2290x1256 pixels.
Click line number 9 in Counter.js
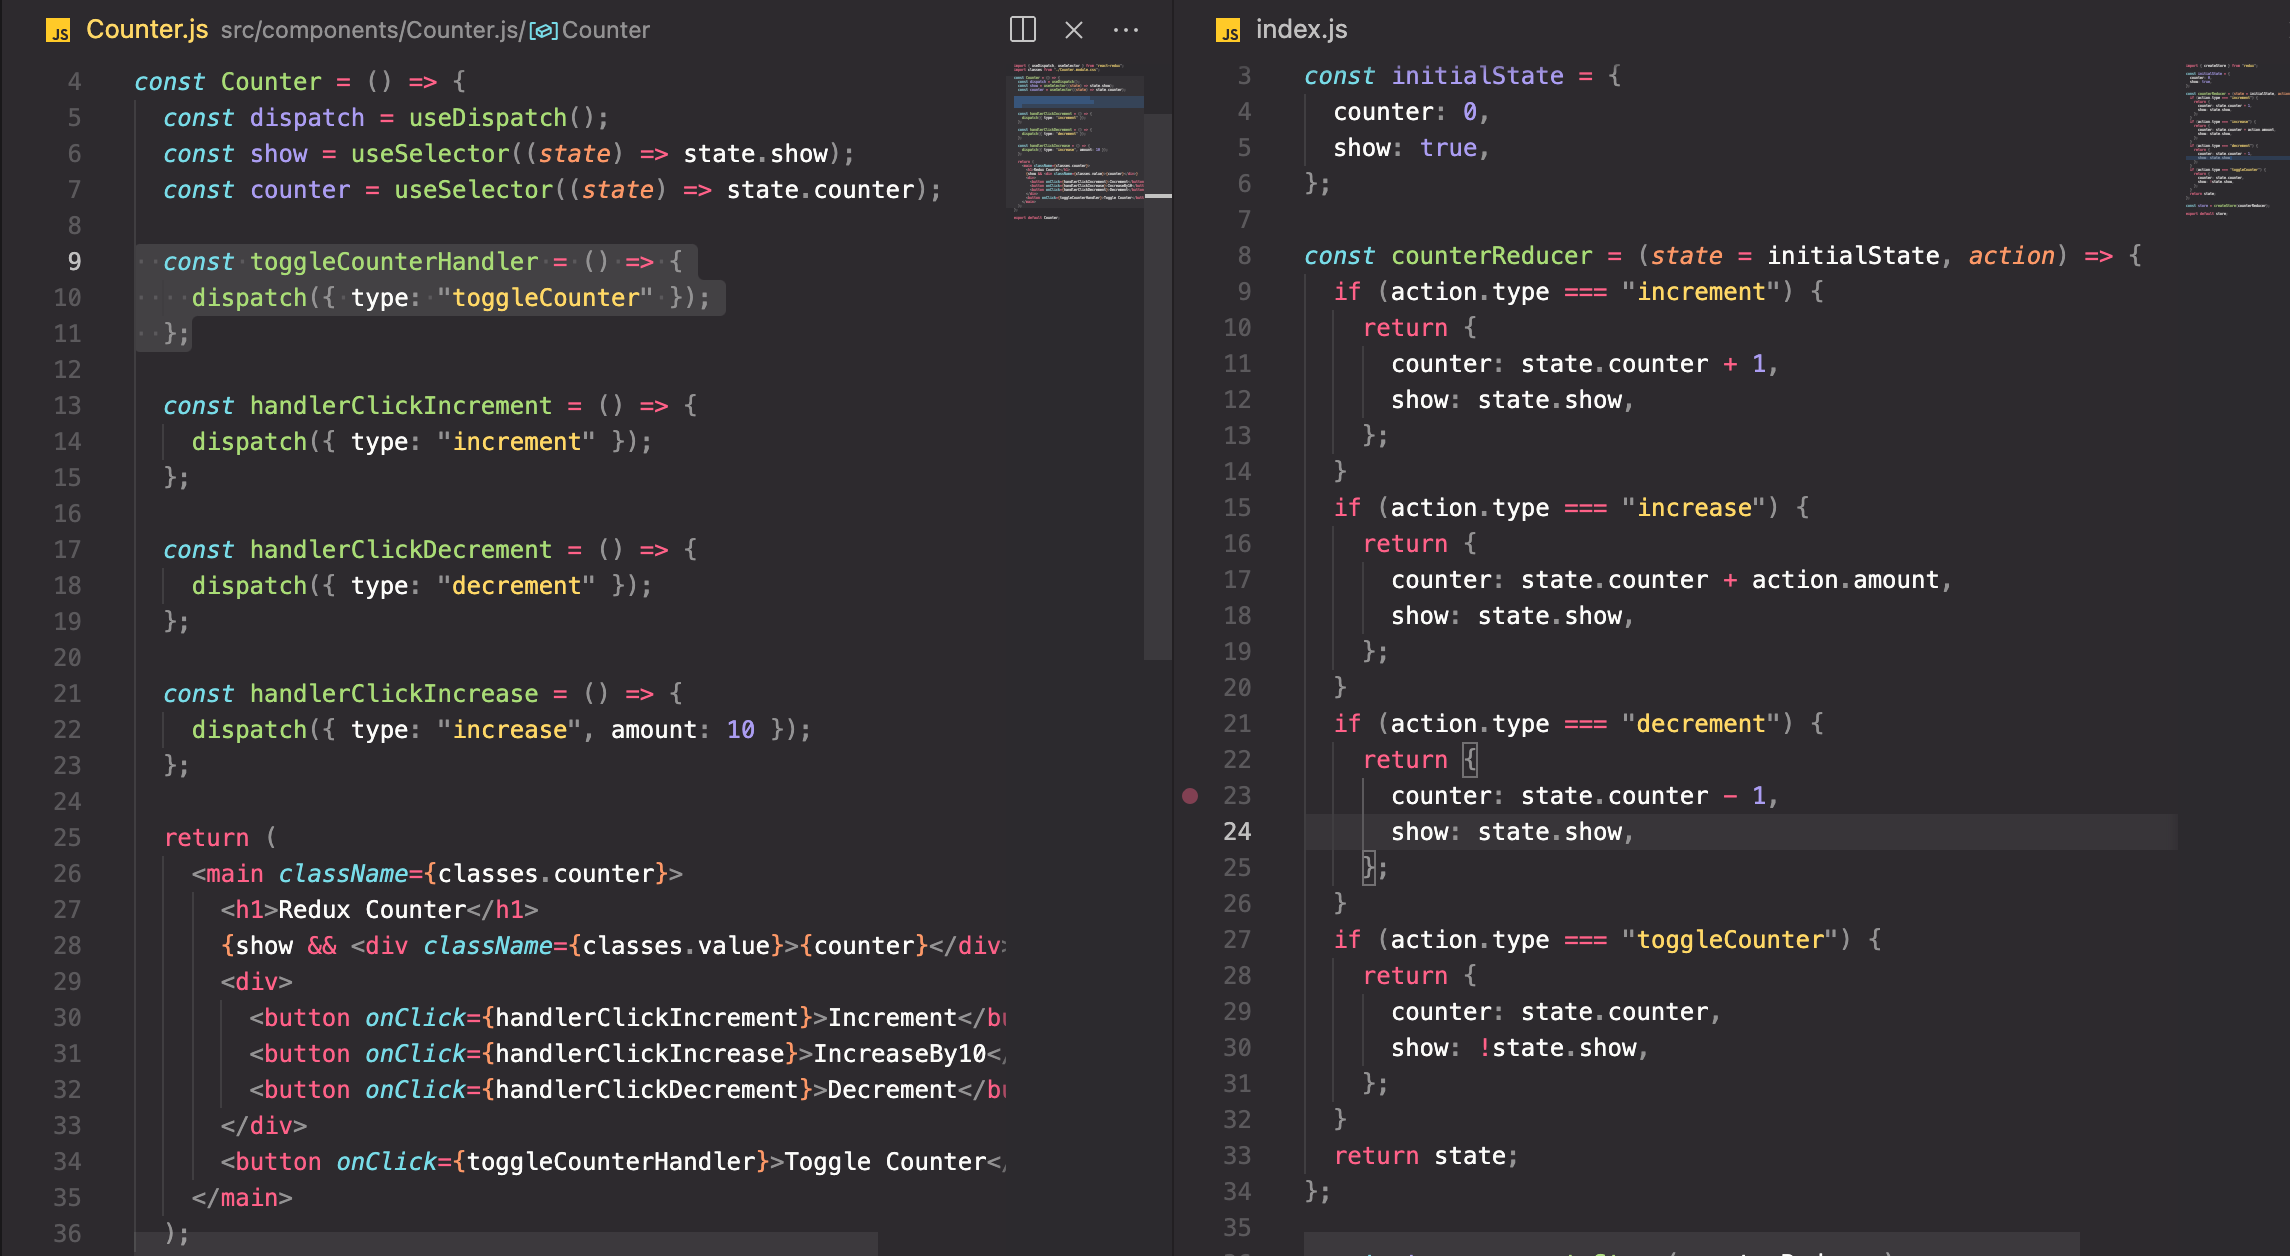click(x=74, y=262)
